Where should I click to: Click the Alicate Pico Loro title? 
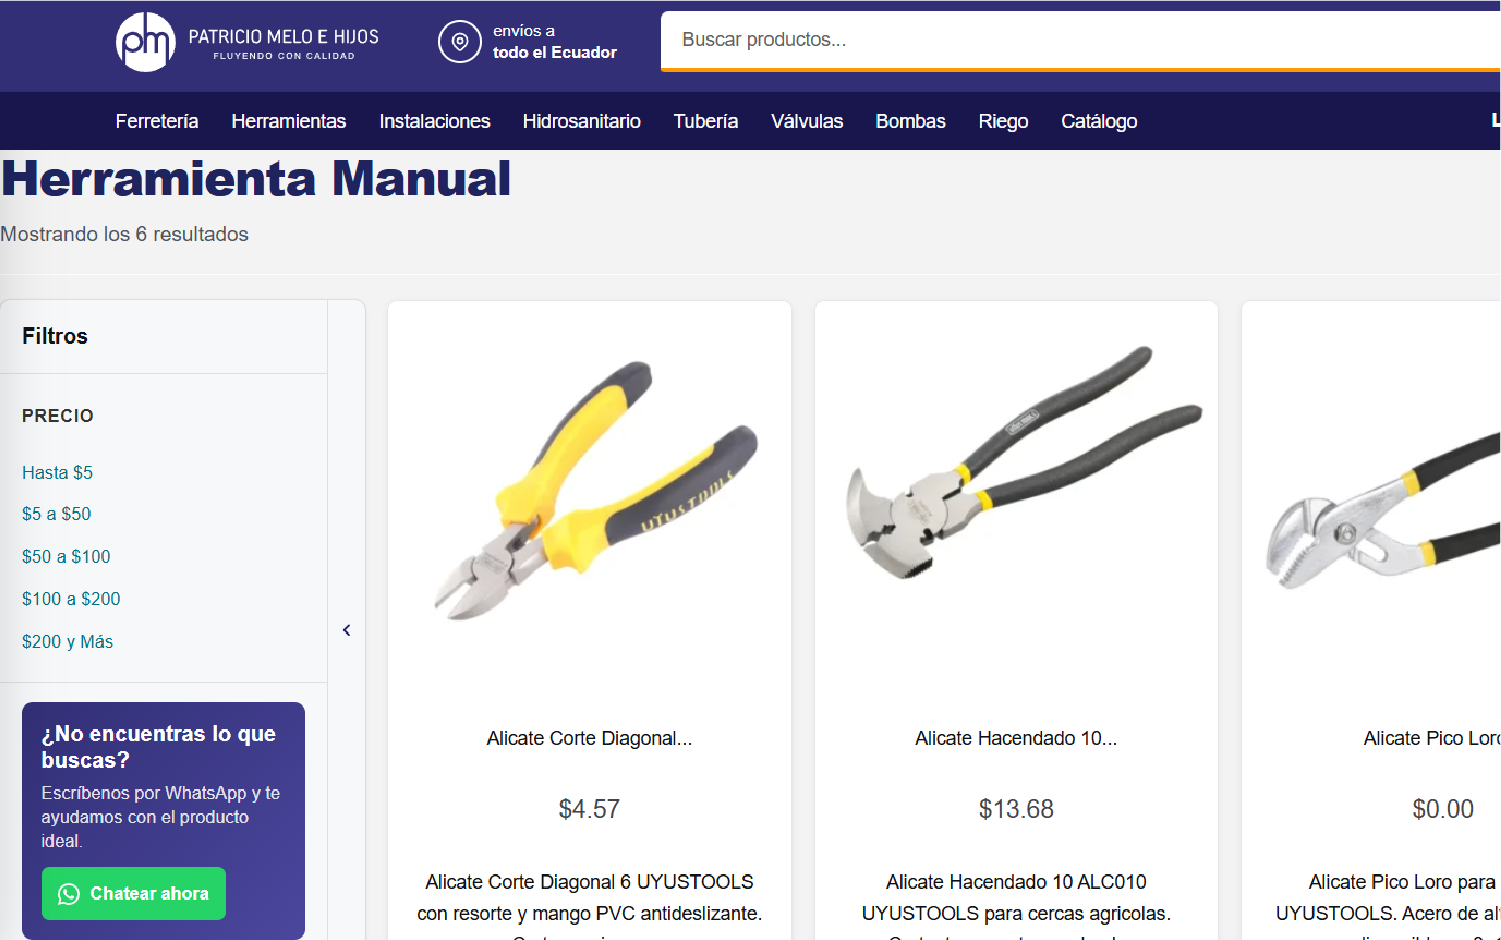[1432, 738]
